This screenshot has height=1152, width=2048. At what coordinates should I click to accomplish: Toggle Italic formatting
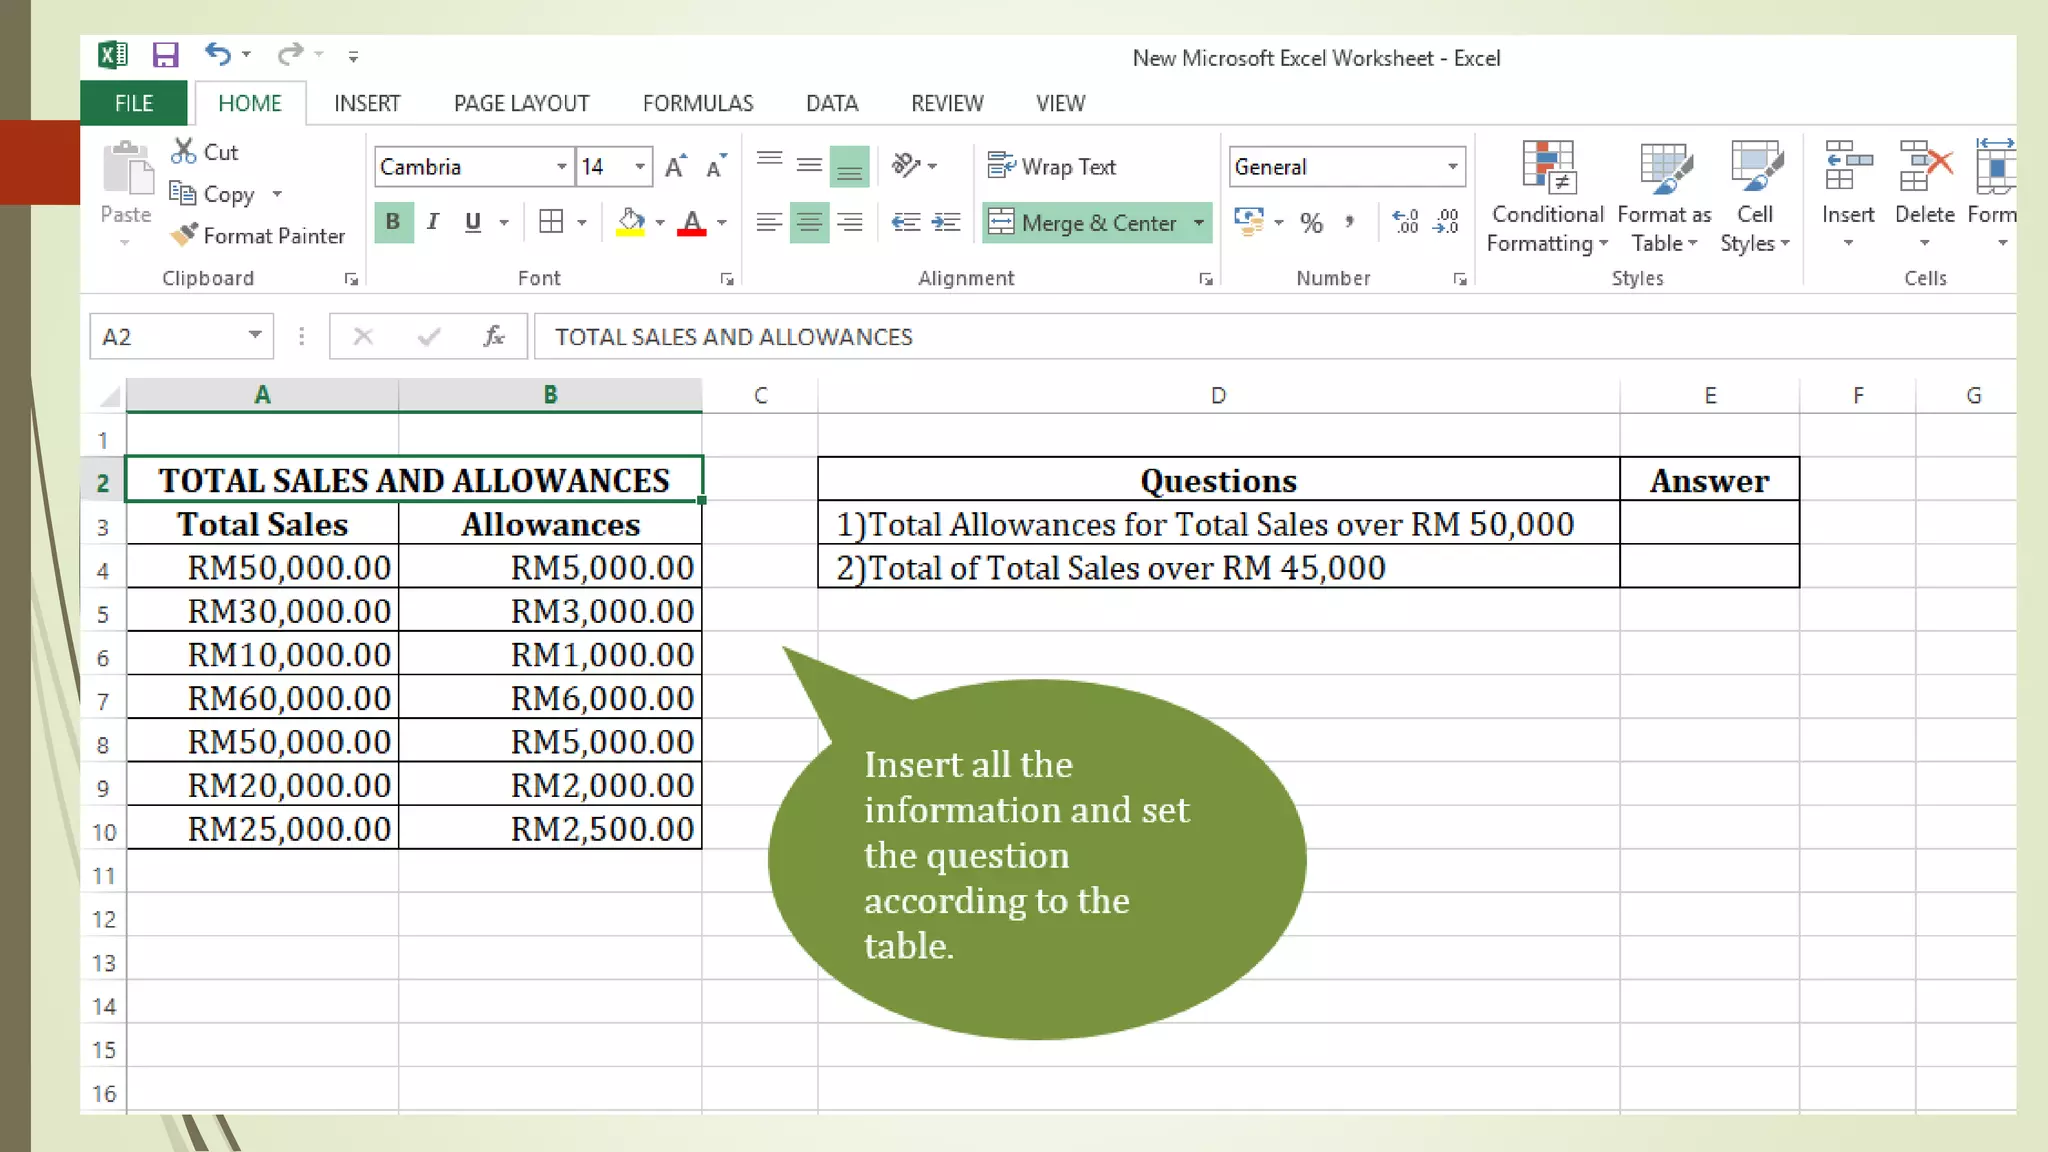433,222
